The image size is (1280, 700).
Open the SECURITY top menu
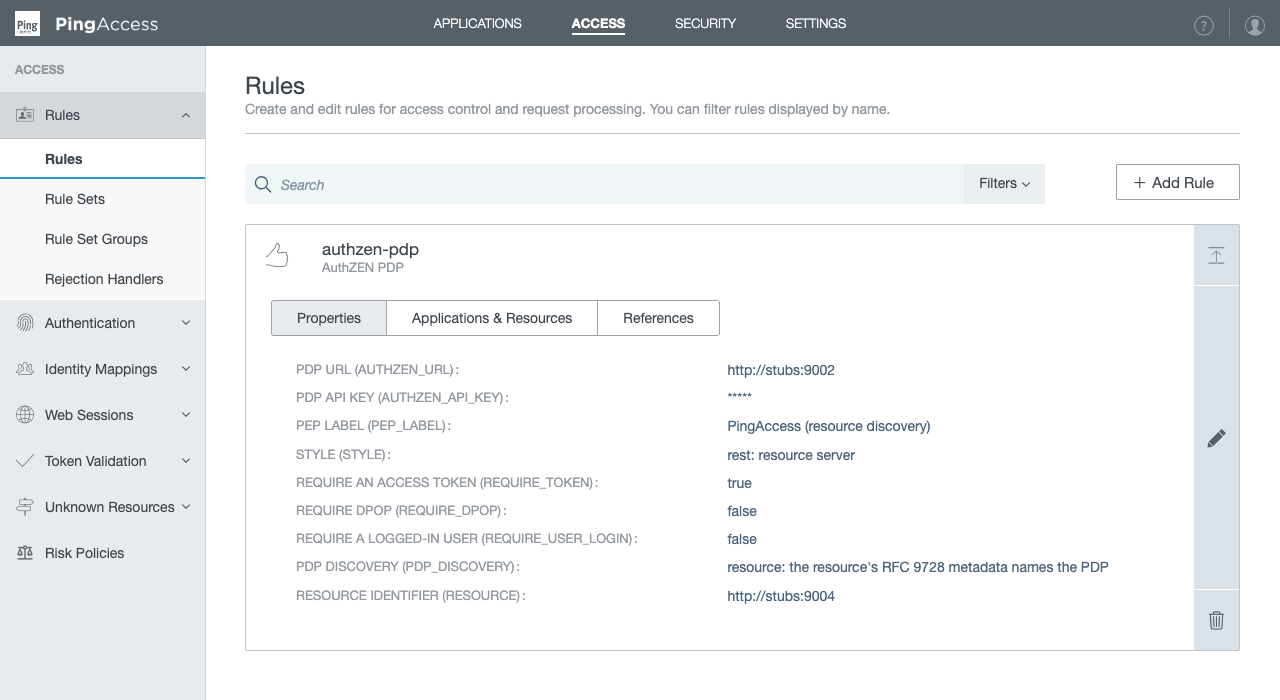[x=705, y=23]
